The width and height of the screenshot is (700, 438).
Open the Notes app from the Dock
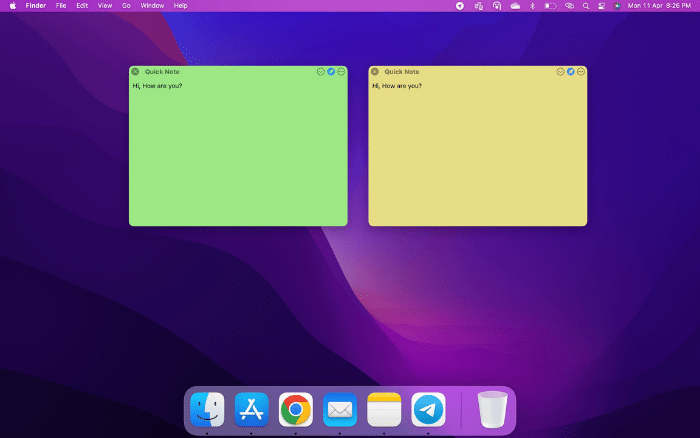tap(384, 409)
